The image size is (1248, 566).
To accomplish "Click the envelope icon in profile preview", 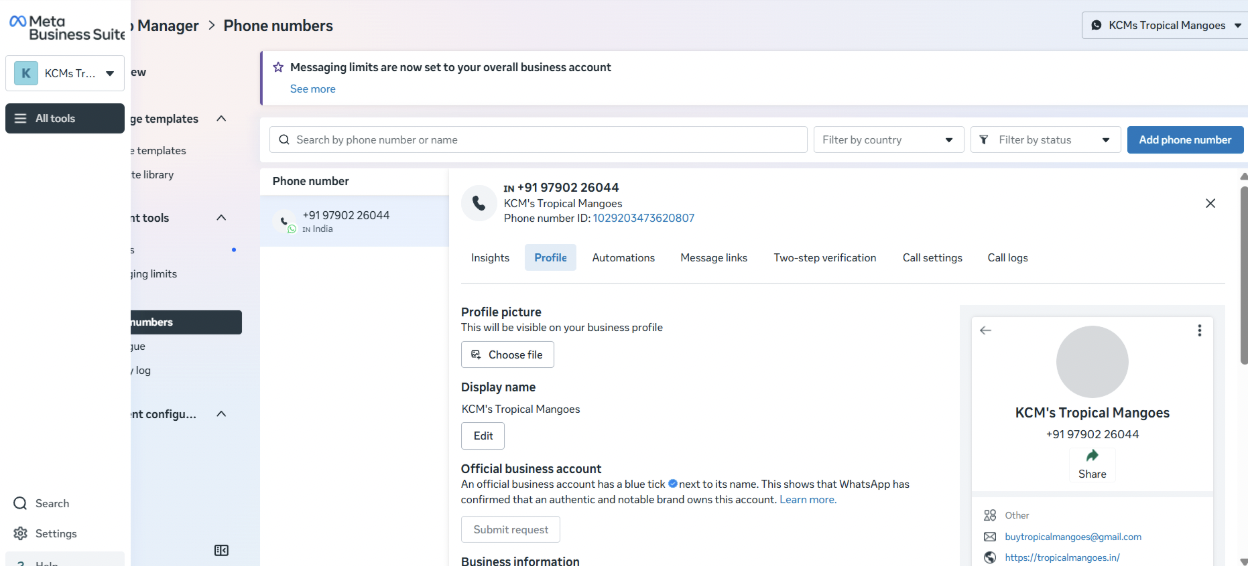I will [x=990, y=537].
